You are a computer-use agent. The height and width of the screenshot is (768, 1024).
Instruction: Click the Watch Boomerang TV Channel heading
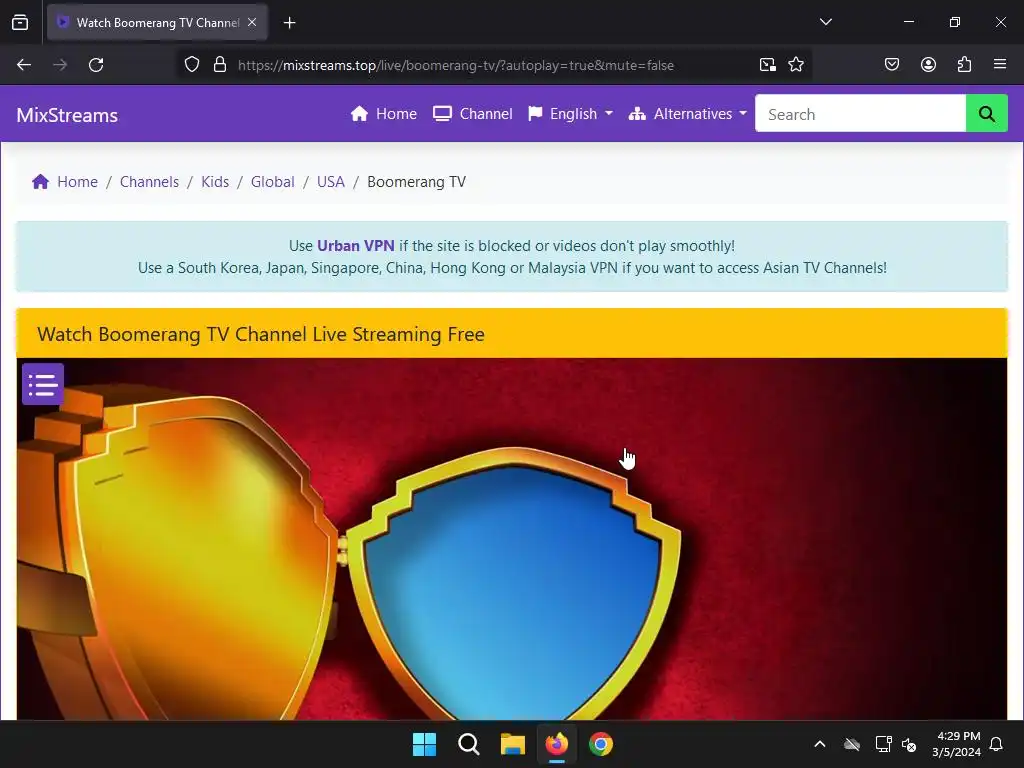coord(261,334)
